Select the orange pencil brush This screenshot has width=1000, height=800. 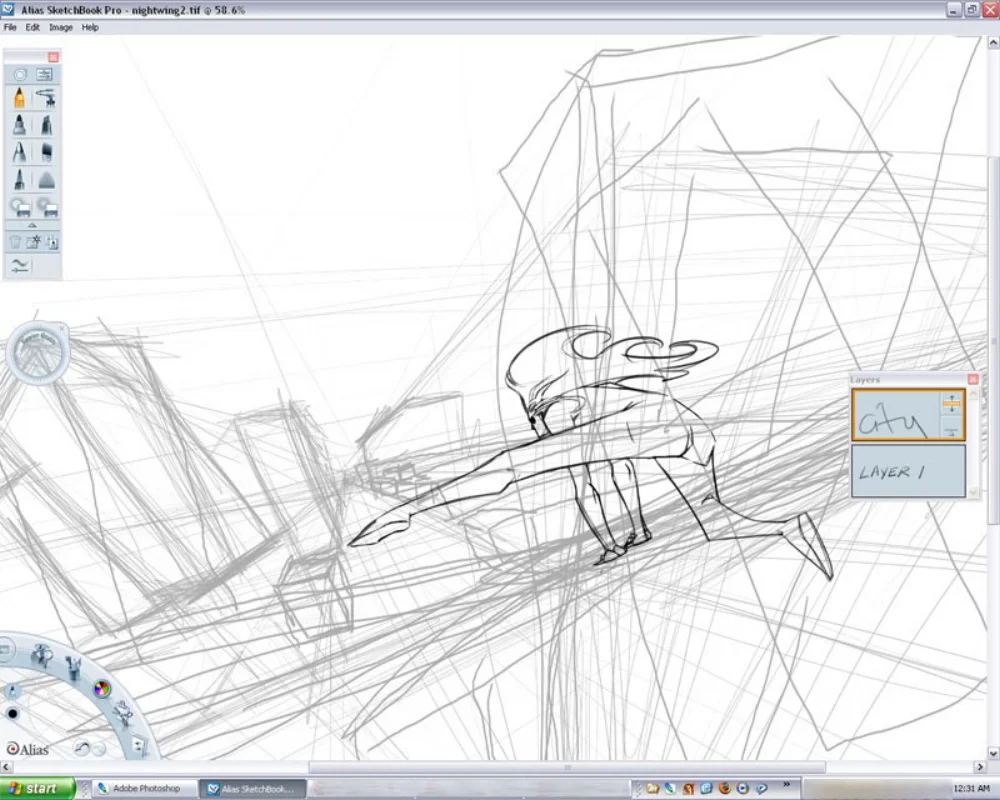tap(19, 98)
